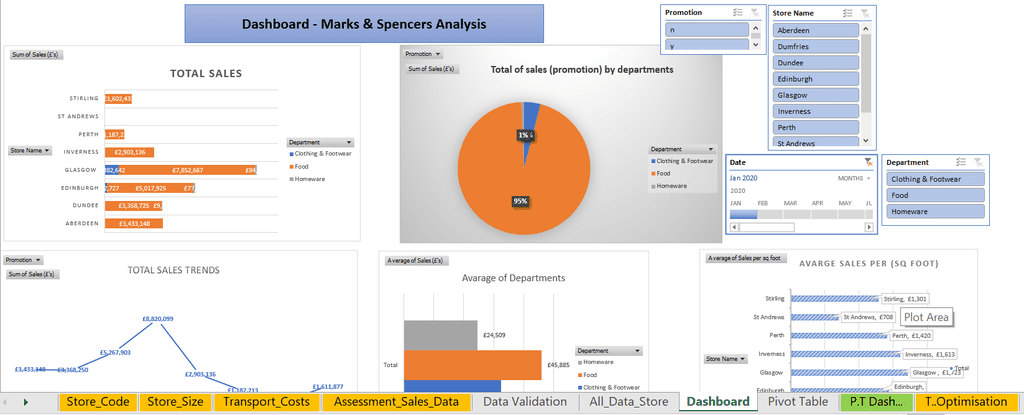The width and height of the screenshot is (1024, 415).
Task: Open Department field dropdown on pie chart
Action: pyautogui.click(x=682, y=149)
